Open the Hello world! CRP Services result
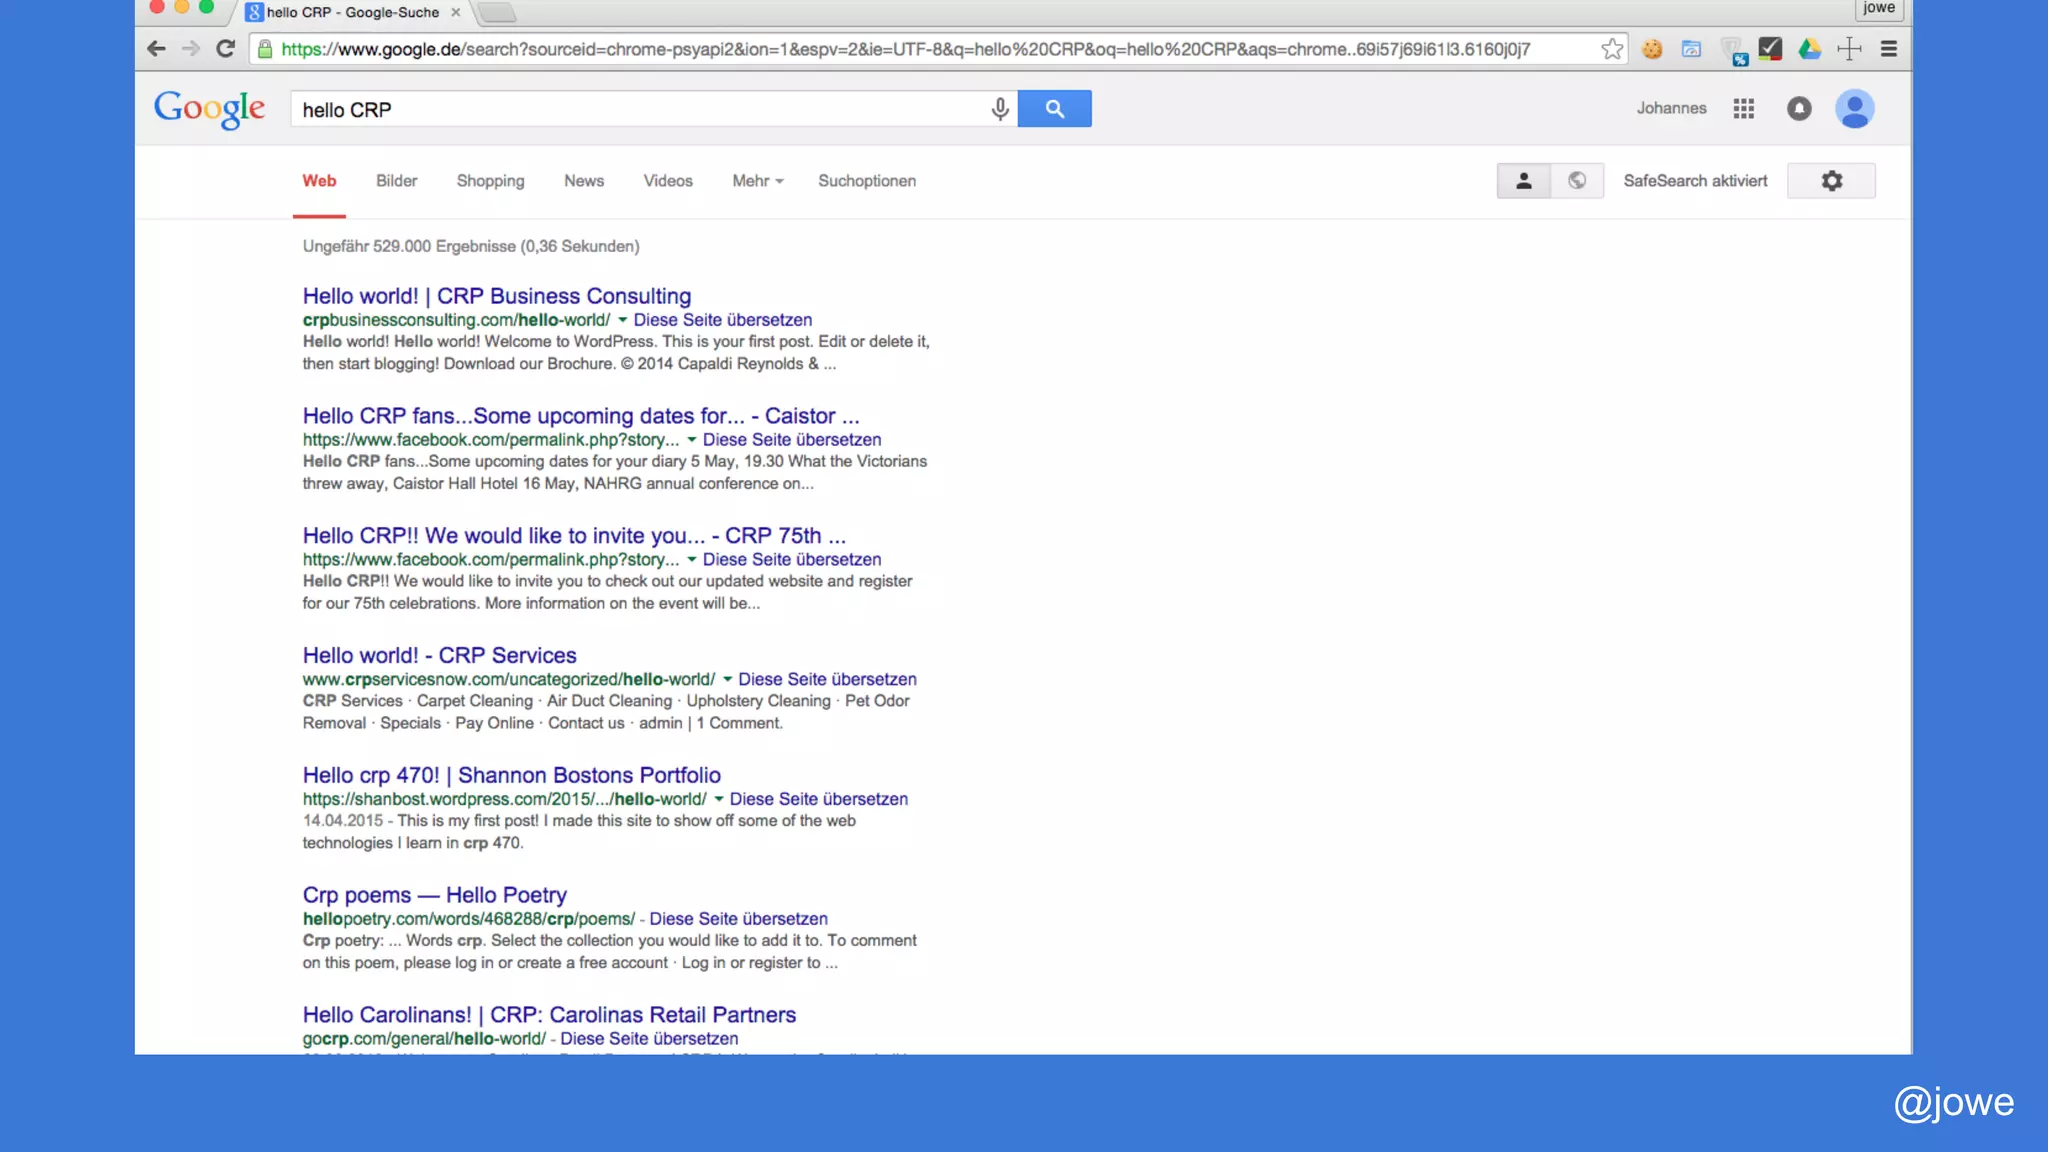This screenshot has width=2048, height=1152. tap(439, 655)
